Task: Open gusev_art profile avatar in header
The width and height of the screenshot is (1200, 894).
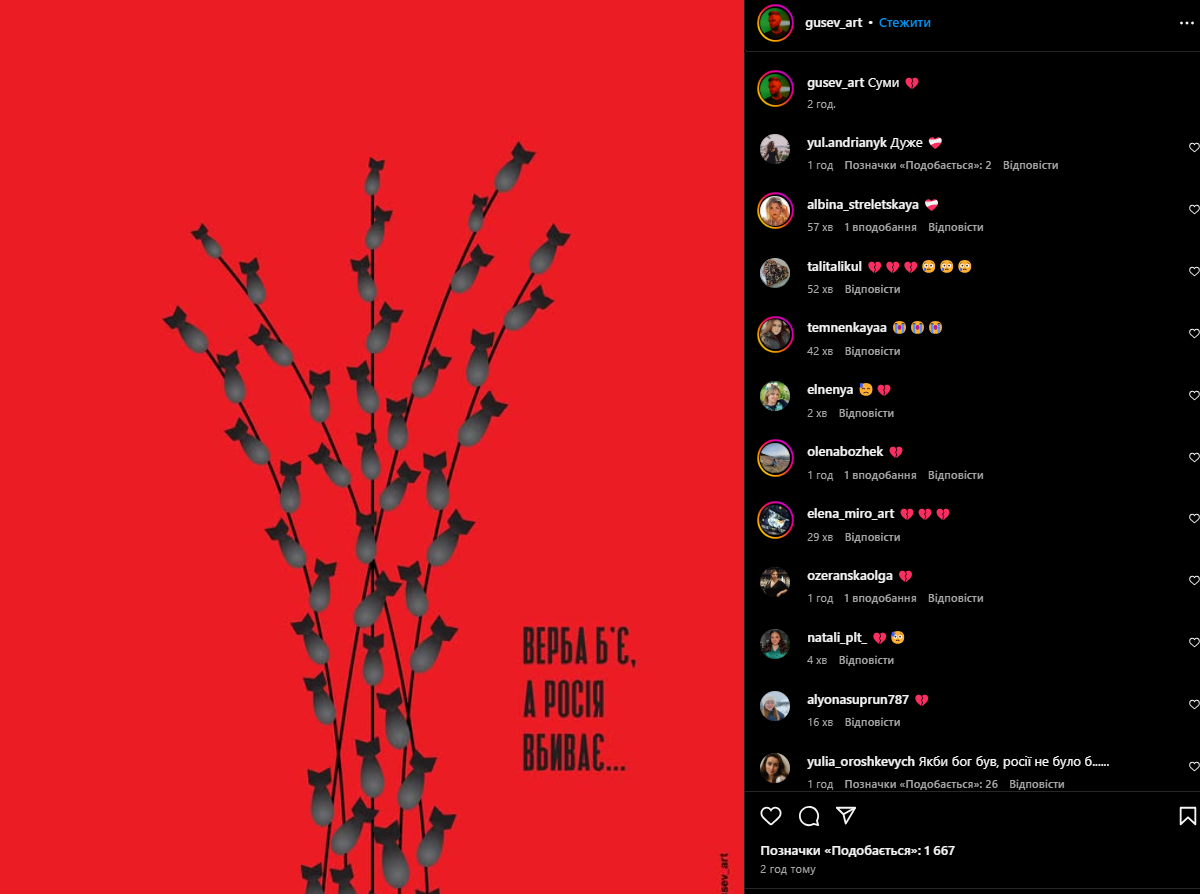Action: coord(775,23)
